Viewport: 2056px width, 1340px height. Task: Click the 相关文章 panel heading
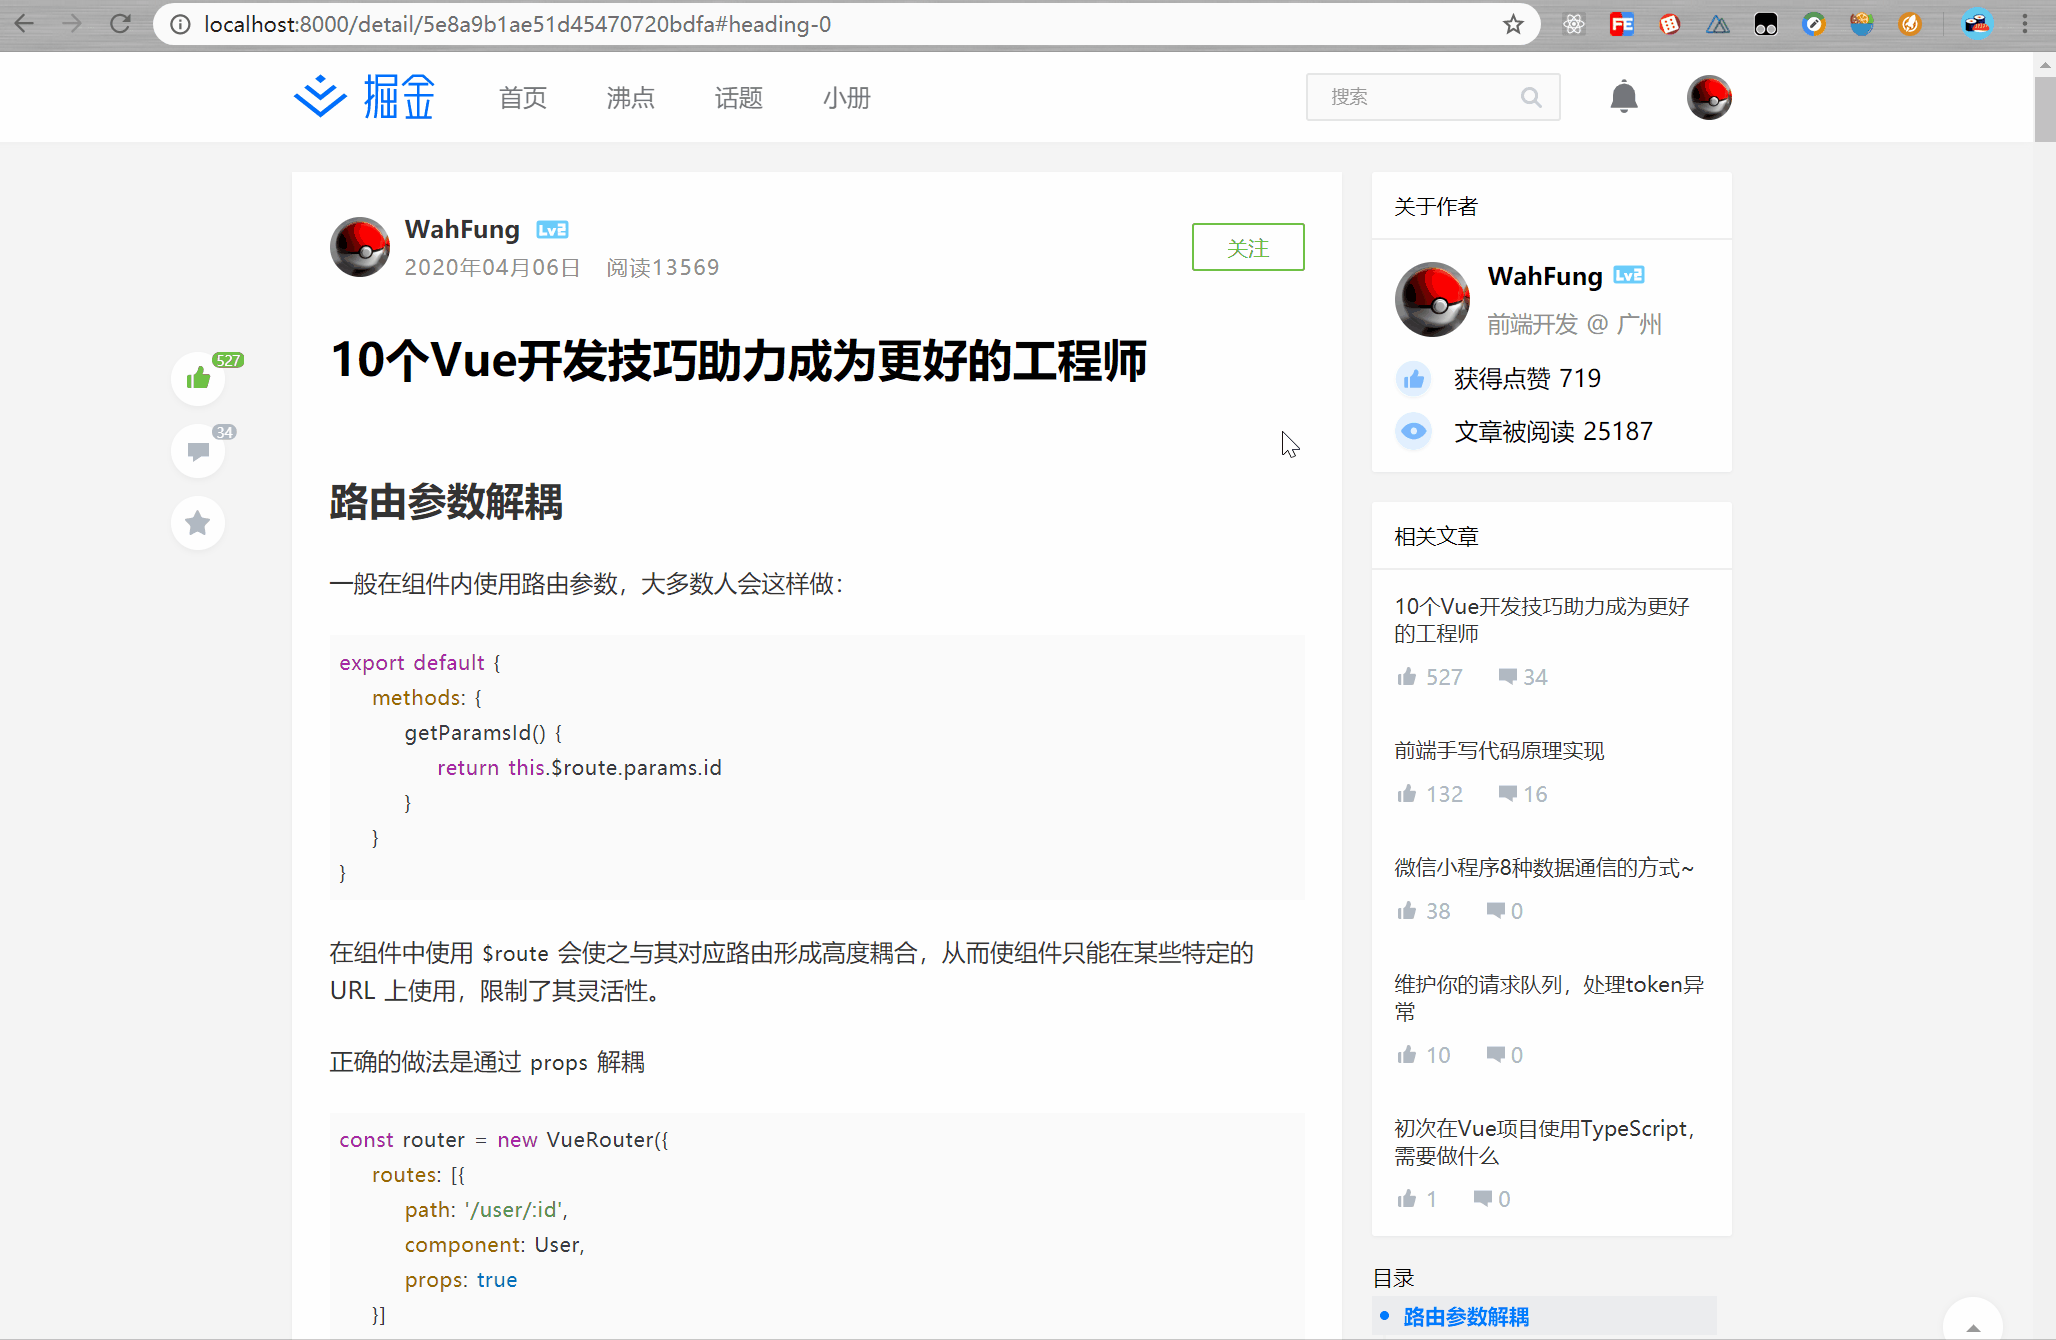[x=1436, y=537]
